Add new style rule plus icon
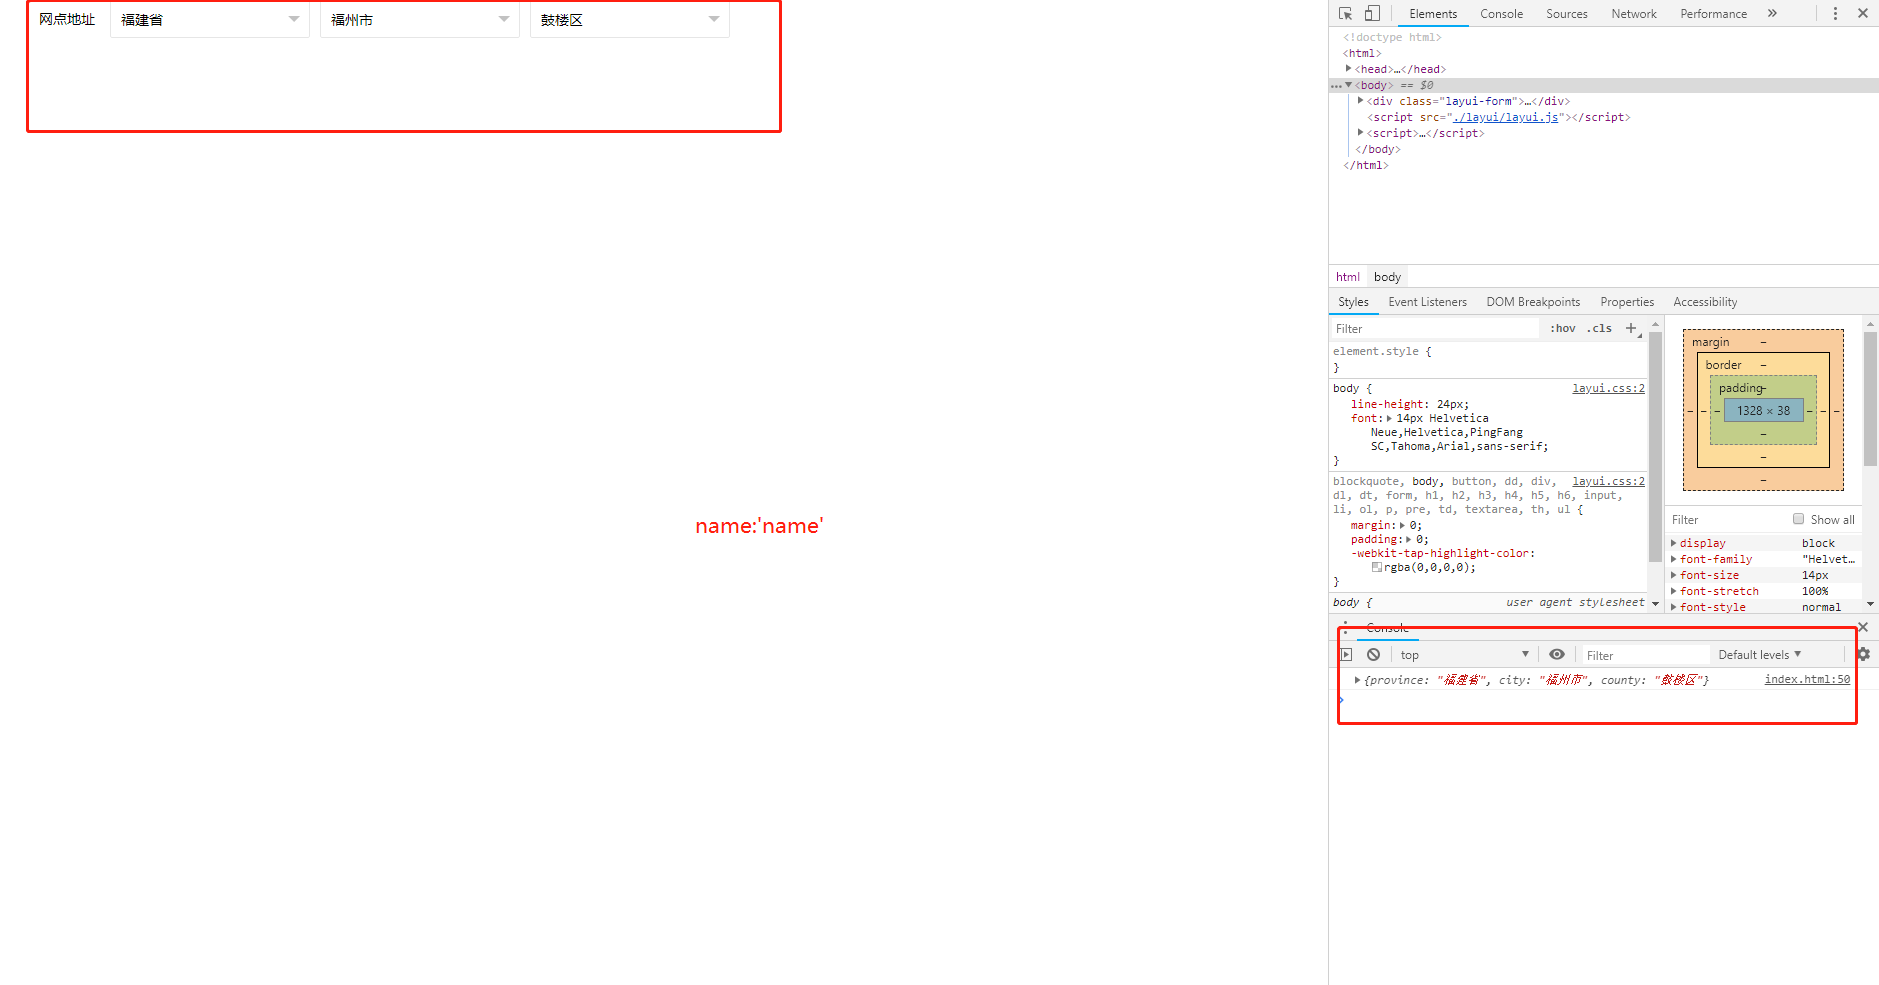The height and width of the screenshot is (985, 1879). coord(1631,328)
